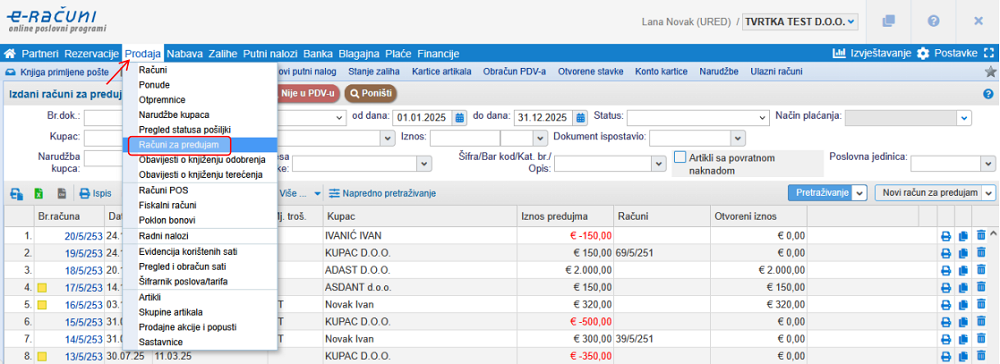This screenshot has width=1000, height=364.
Task: Expand the Način plaćanja dropdown
Action: click(x=964, y=117)
